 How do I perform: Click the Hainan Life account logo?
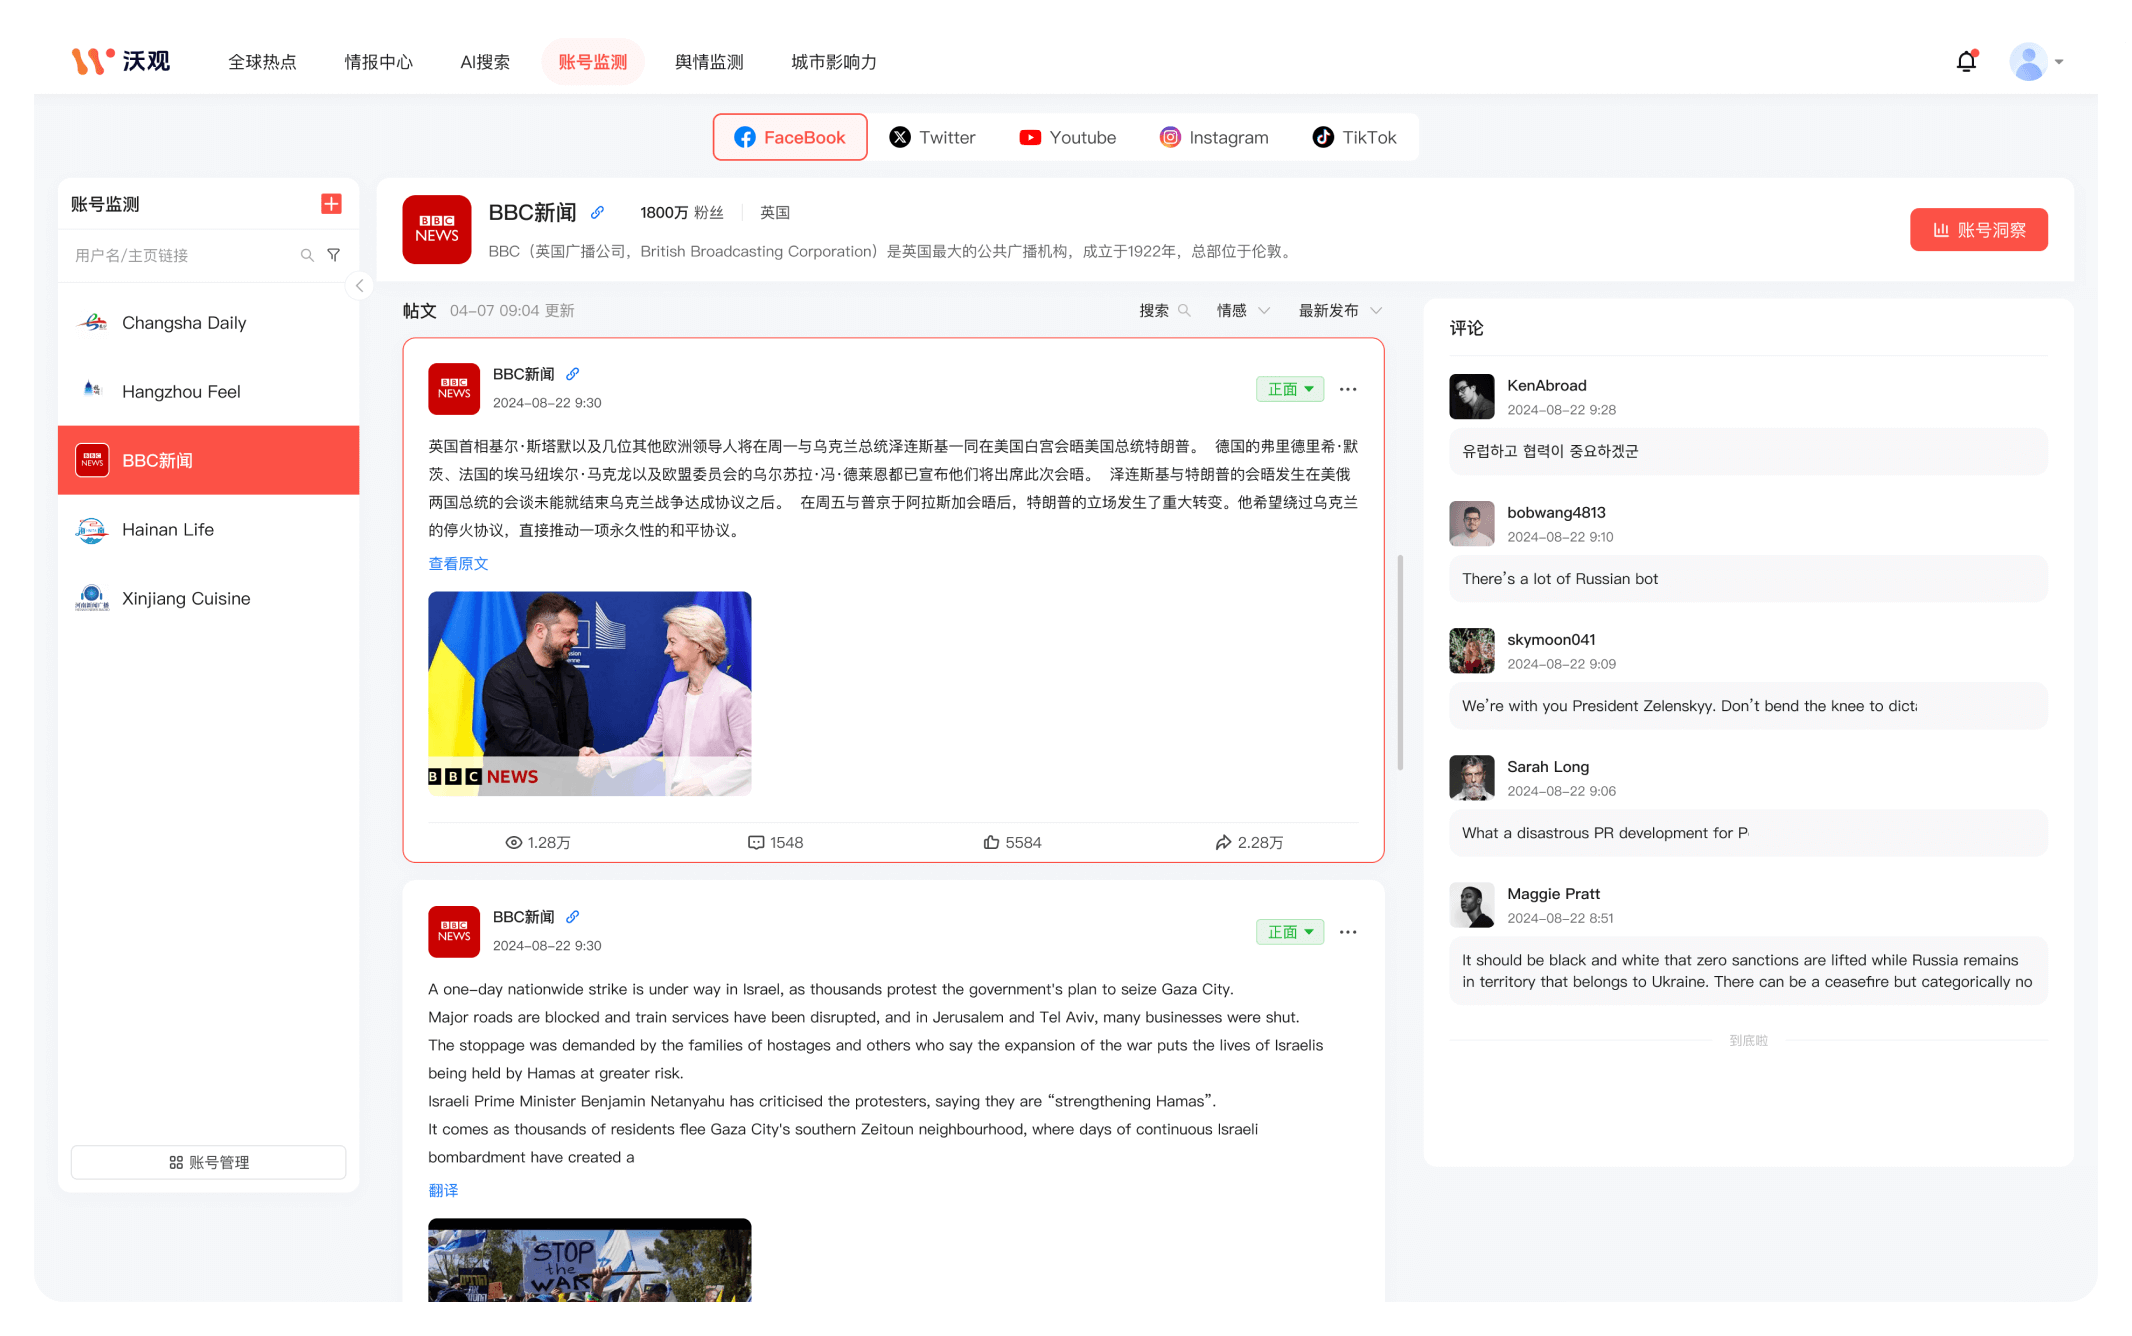(x=92, y=529)
